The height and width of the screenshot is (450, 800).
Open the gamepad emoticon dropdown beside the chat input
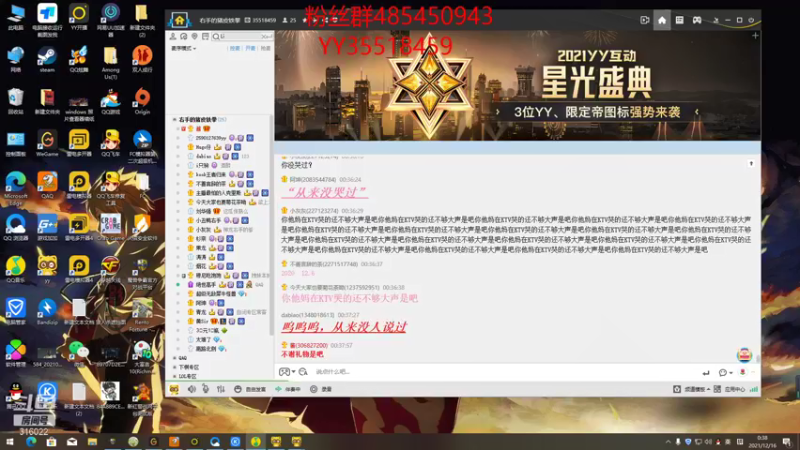tap(287, 372)
